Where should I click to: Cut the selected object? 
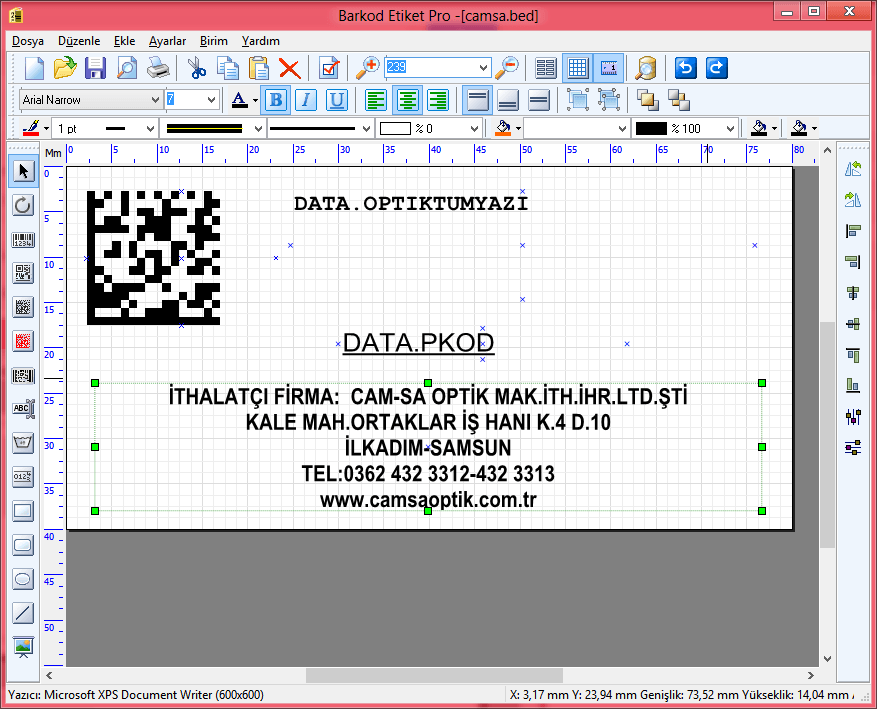click(x=196, y=68)
